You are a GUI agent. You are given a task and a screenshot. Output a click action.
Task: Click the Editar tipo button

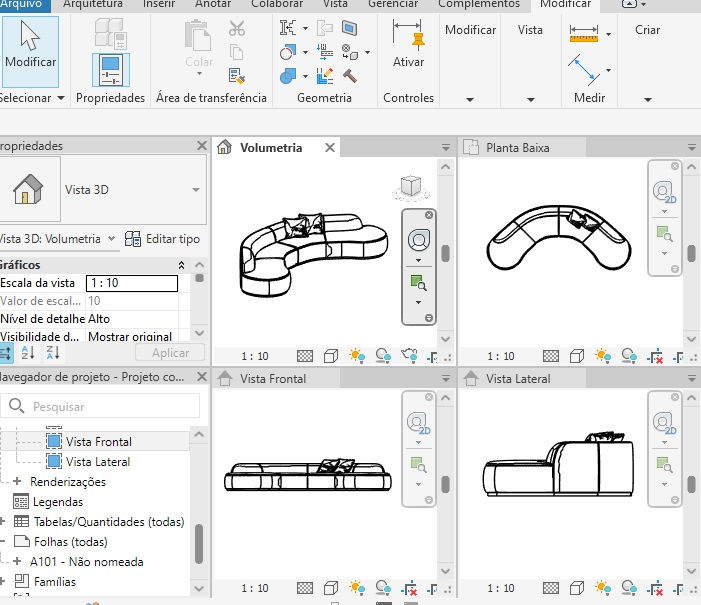[x=162, y=239]
